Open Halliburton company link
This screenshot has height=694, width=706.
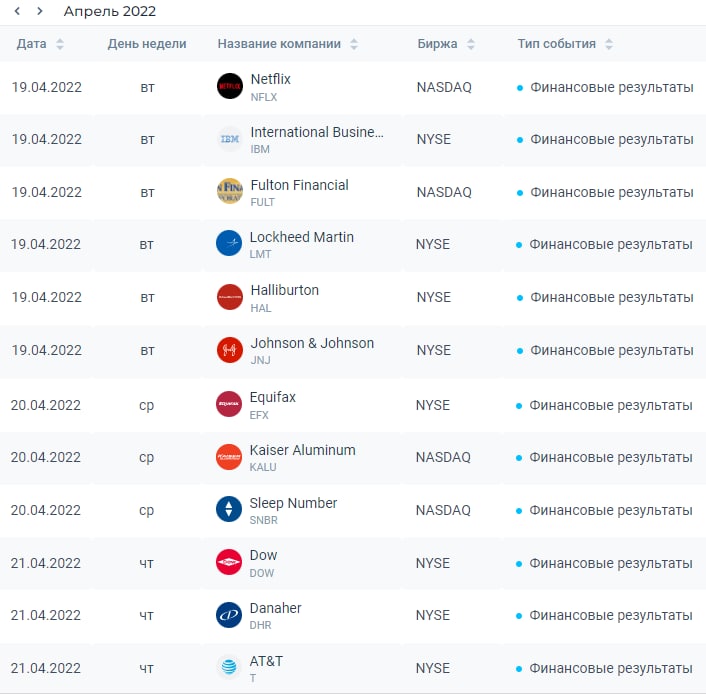point(285,290)
